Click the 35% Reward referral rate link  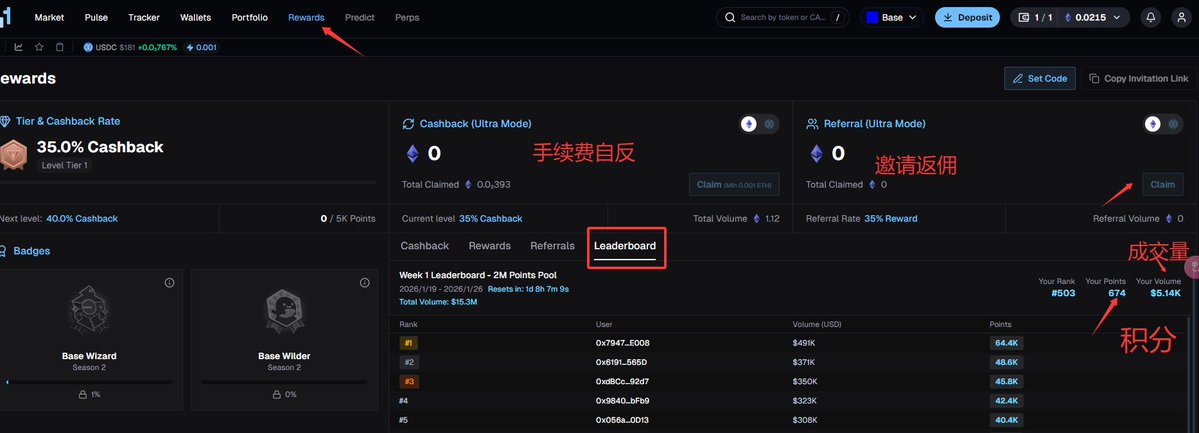pos(891,219)
